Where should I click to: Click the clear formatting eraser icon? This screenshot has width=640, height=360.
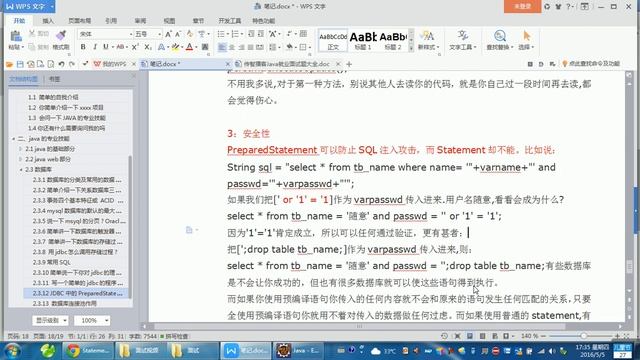pyautogui.click(x=190, y=34)
